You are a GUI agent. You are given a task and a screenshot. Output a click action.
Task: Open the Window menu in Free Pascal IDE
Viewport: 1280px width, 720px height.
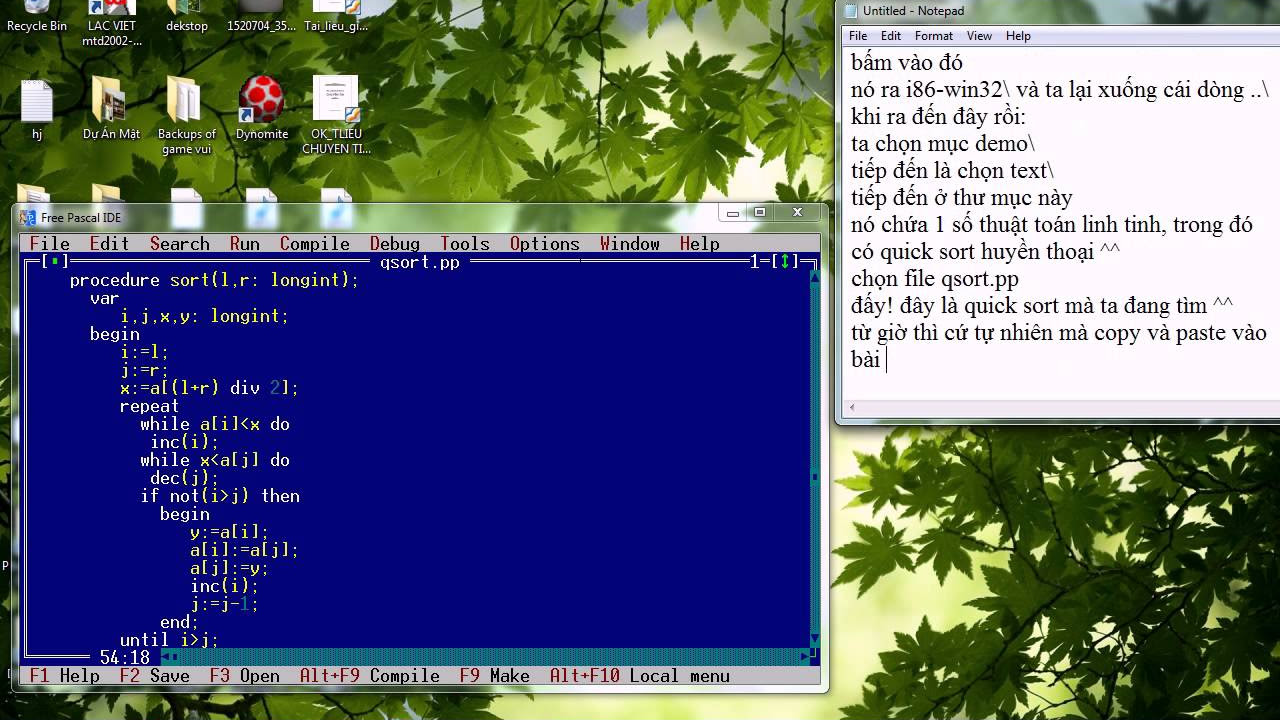click(x=630, y=244)
